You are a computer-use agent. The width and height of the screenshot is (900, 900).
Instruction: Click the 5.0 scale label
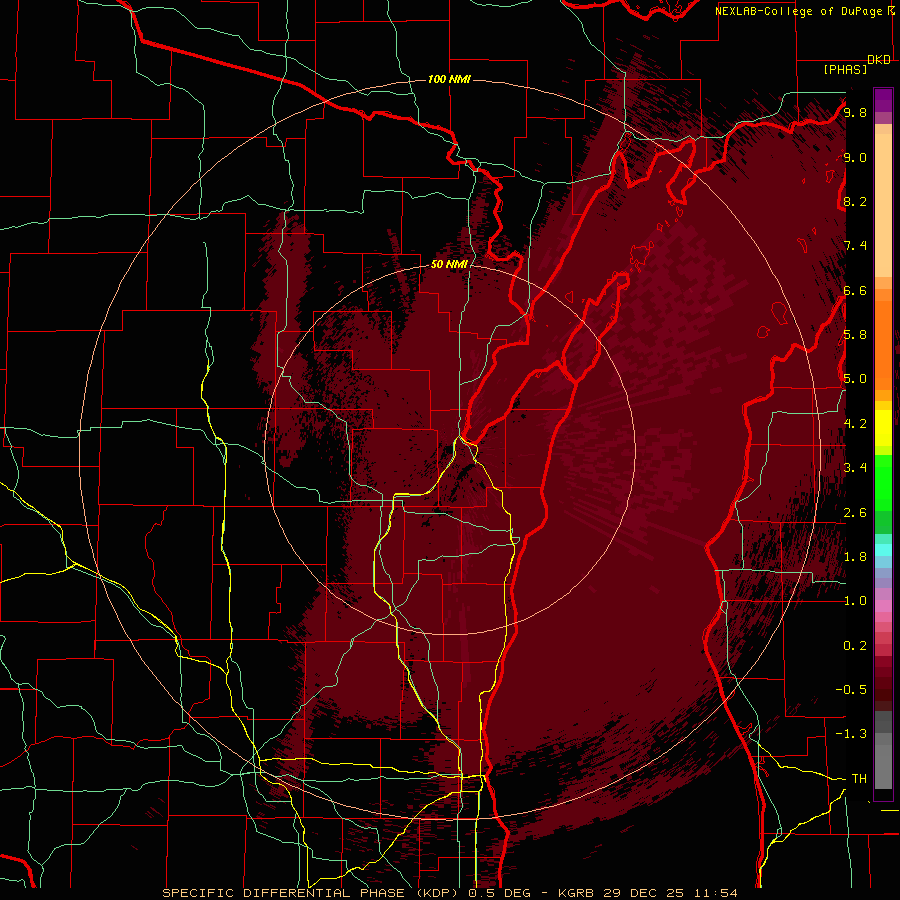(x=855, y=379)
